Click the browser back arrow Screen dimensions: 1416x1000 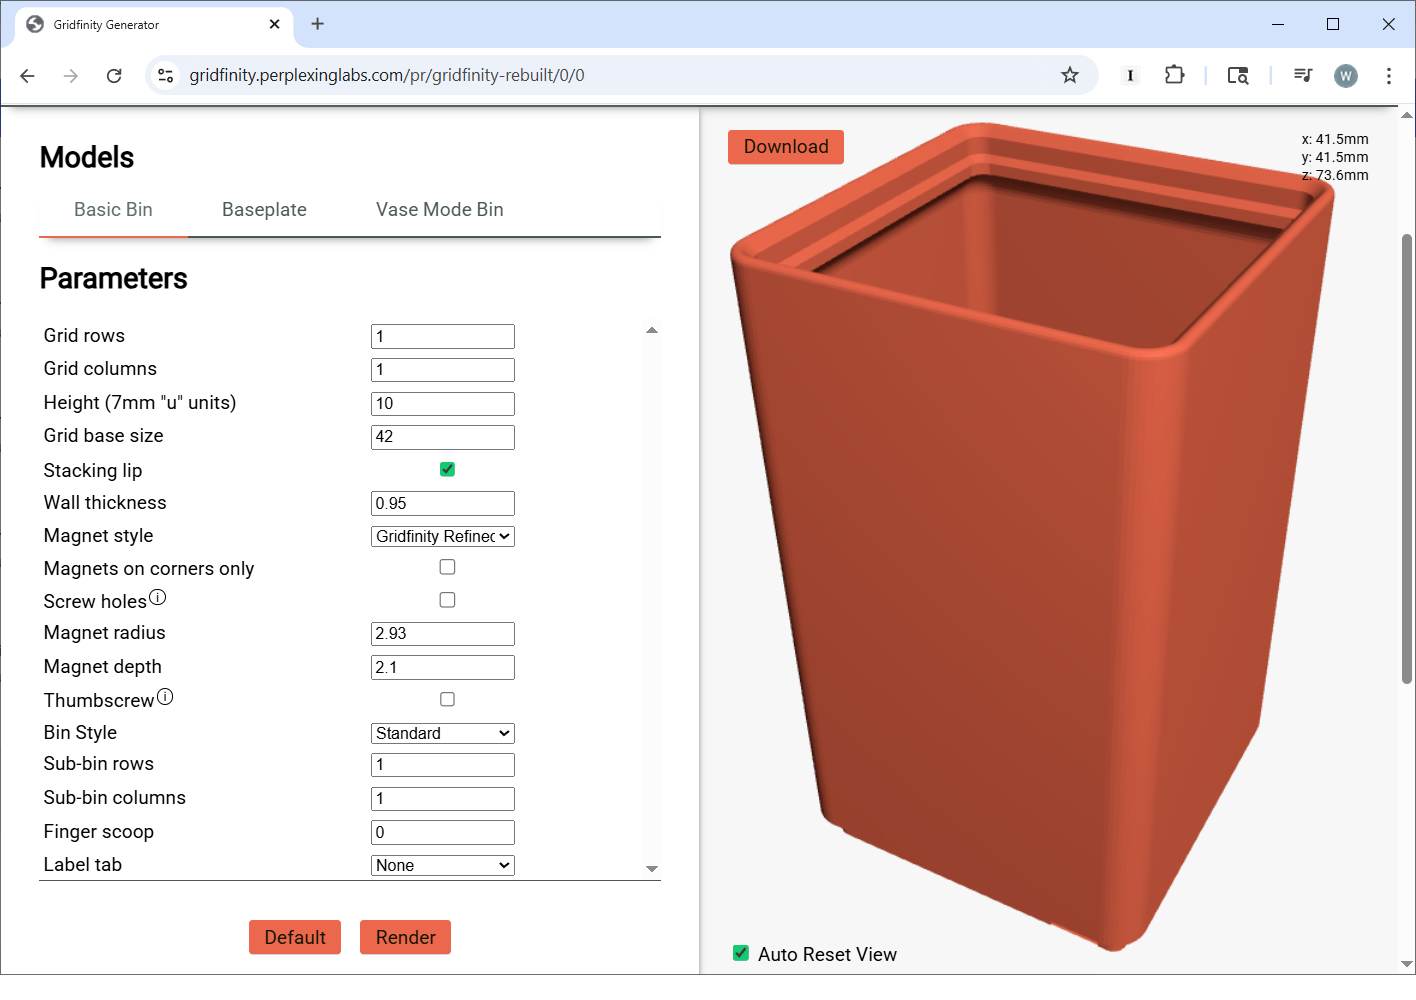pos(27,75)
